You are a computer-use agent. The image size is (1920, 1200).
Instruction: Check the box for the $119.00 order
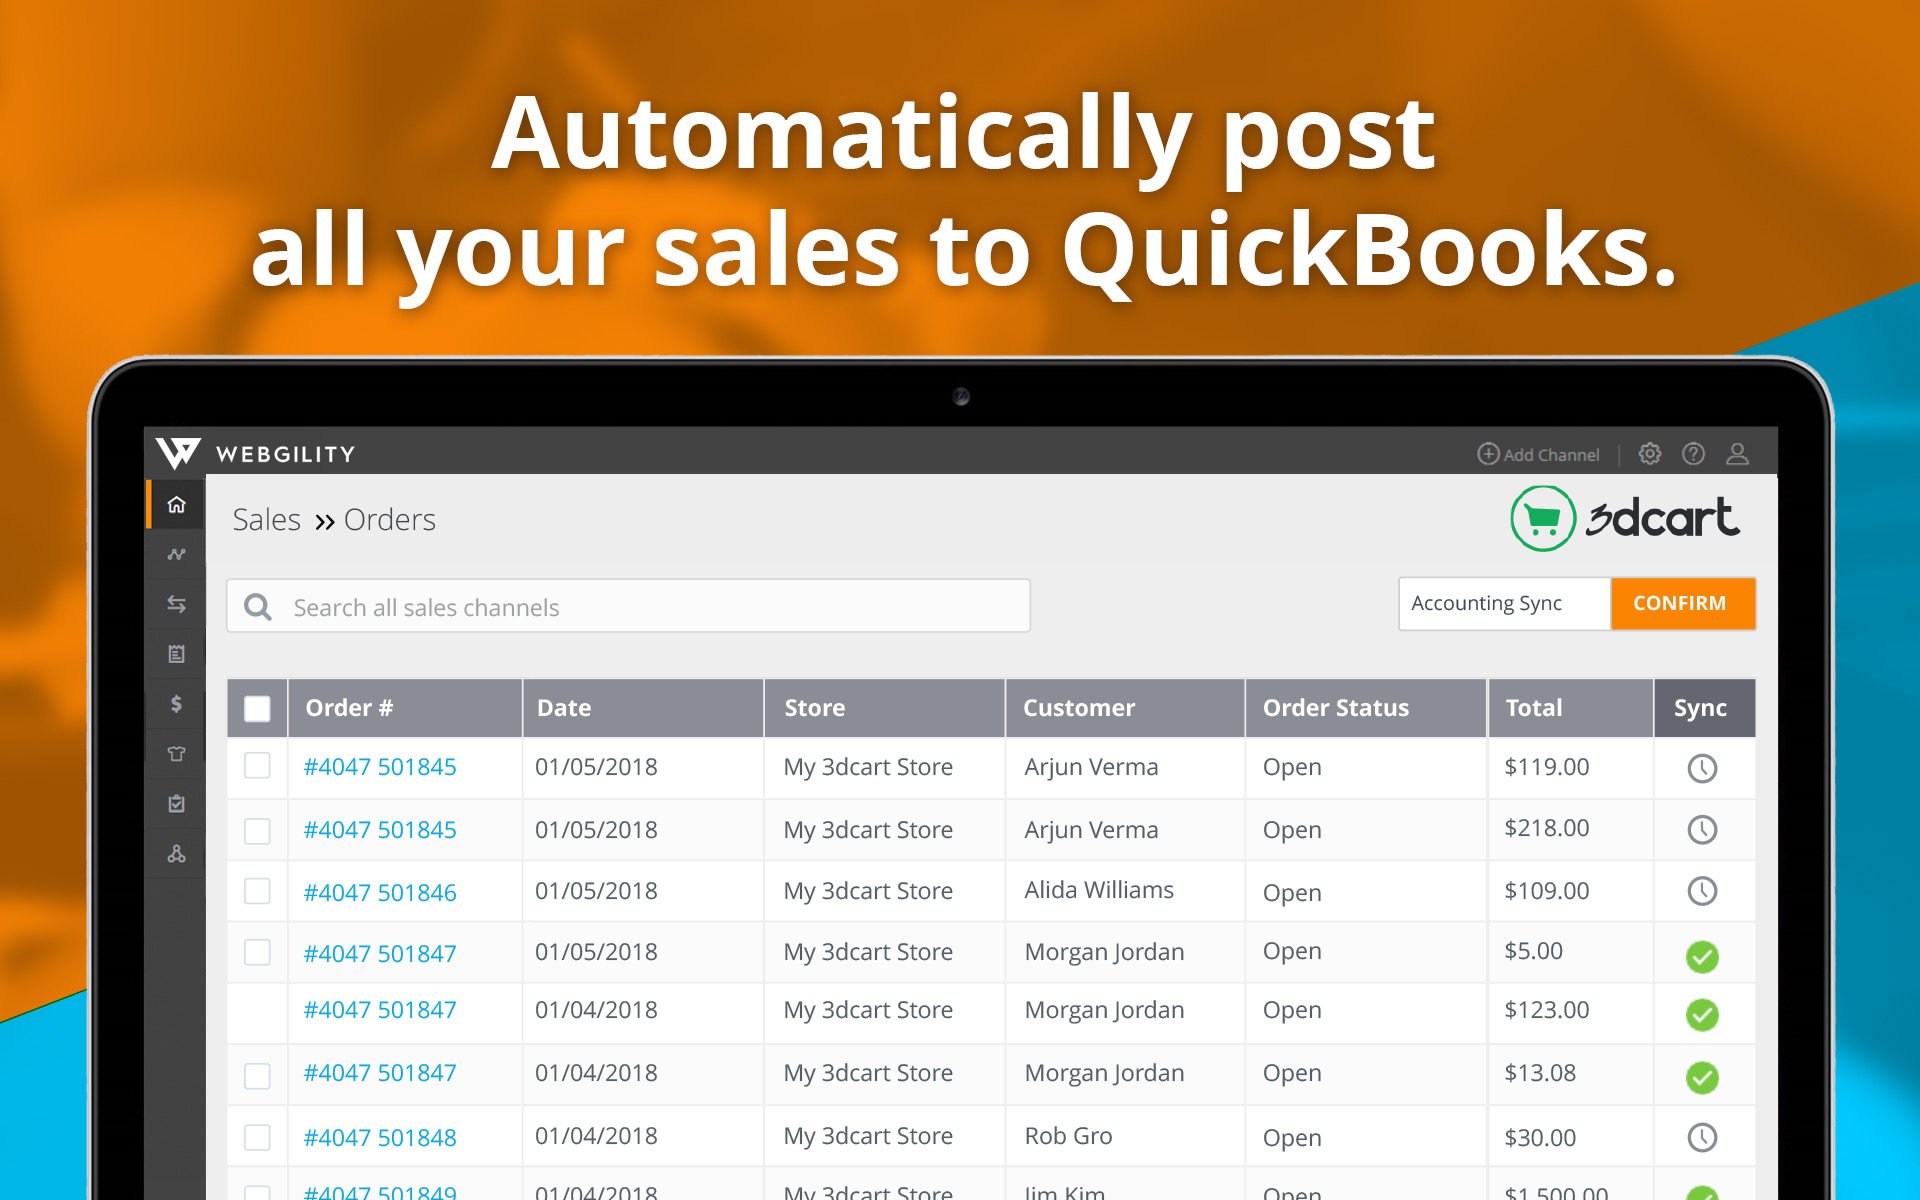(257, 766)
